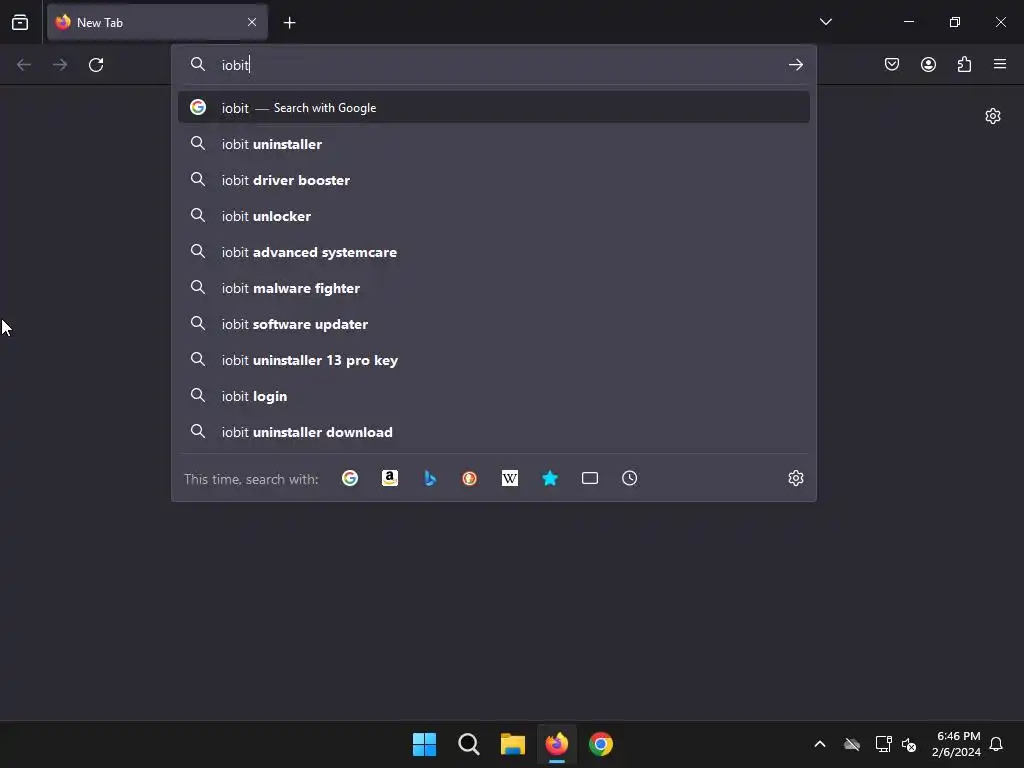Open search settings gear in dropdown

(795, 478)
